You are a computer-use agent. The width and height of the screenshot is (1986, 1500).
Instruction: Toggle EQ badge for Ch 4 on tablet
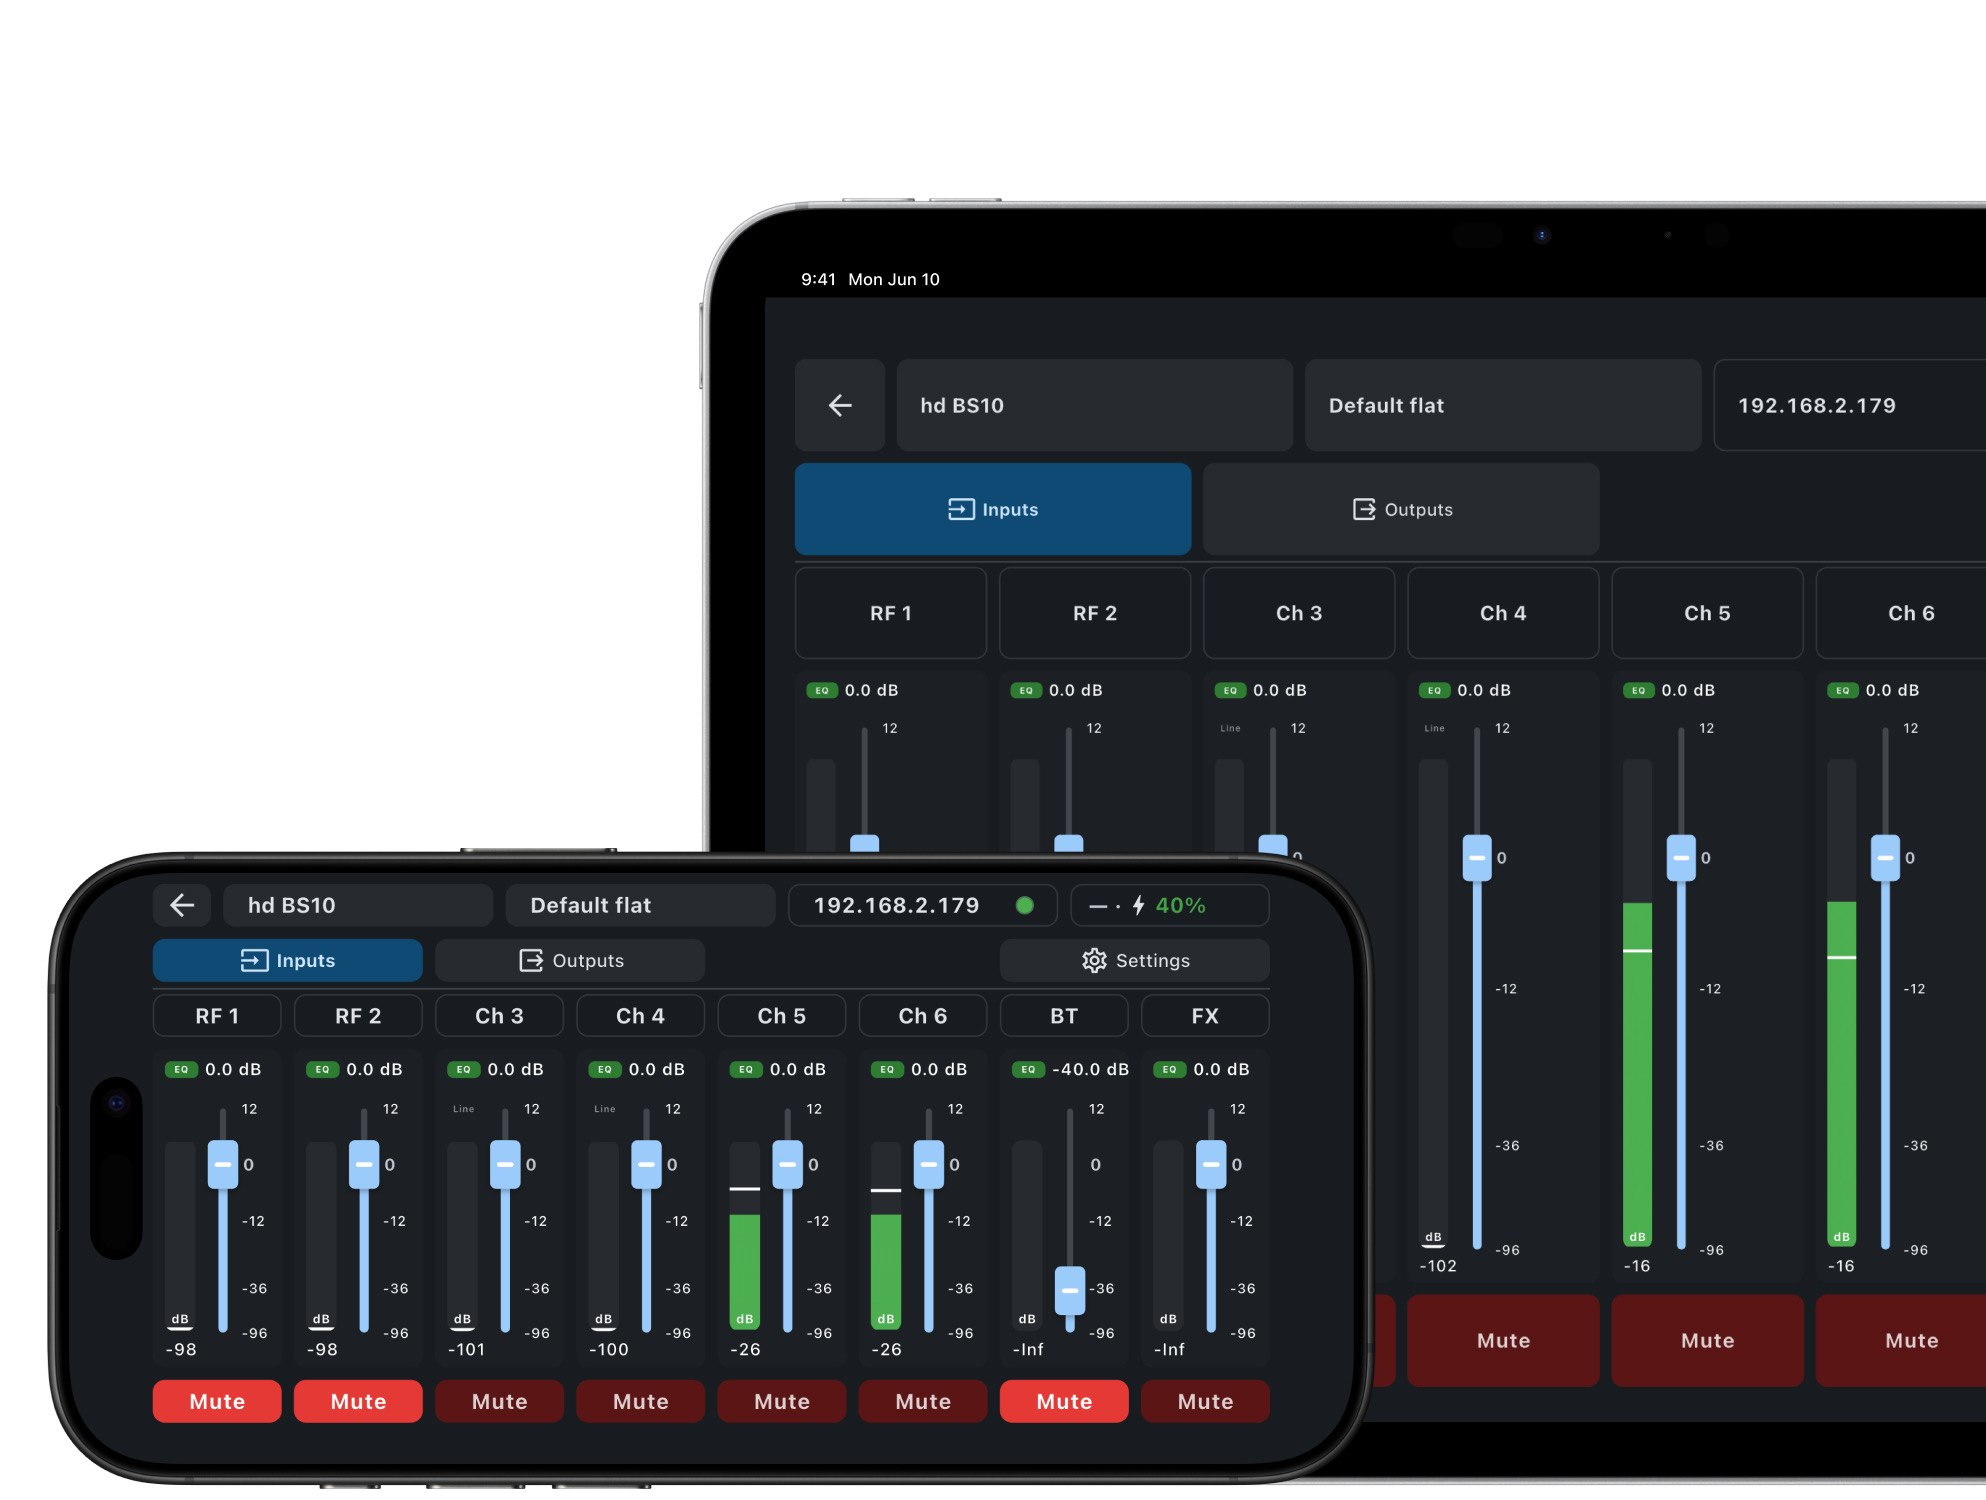point(1434,690)
